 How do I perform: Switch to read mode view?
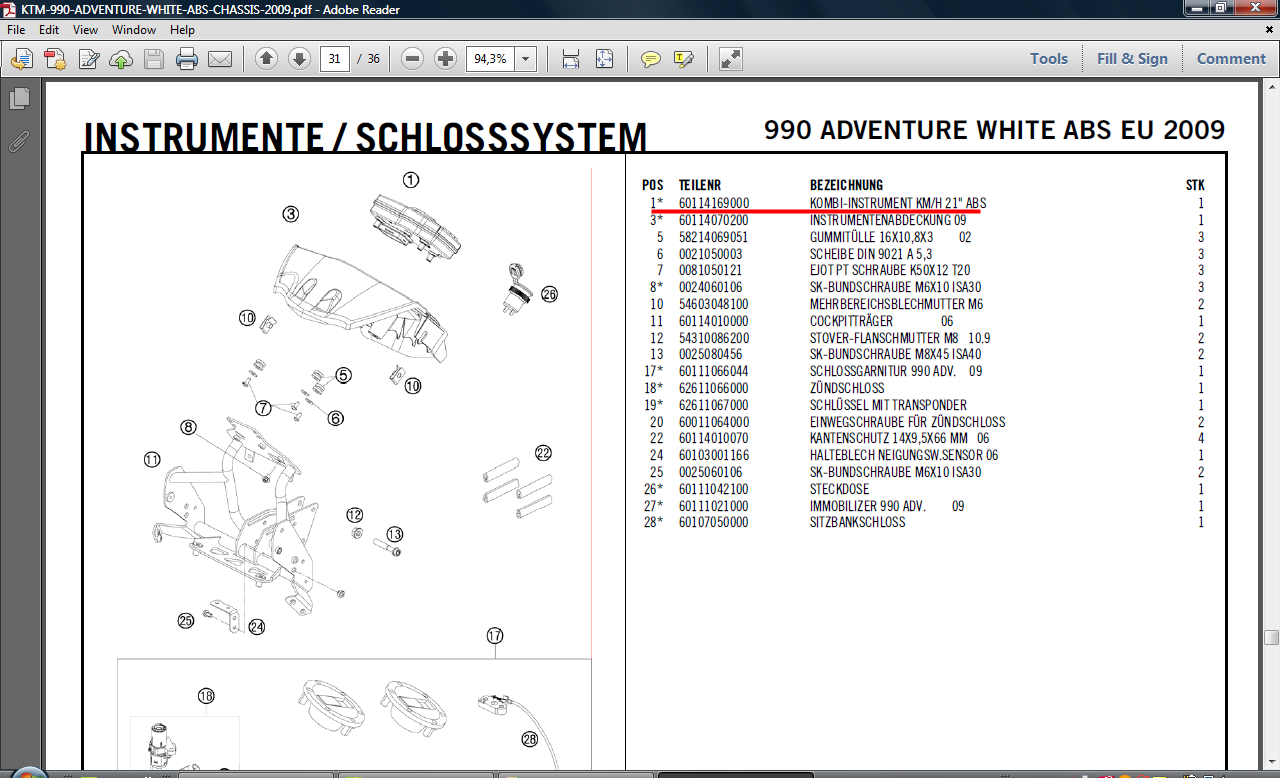coord(731,59)
